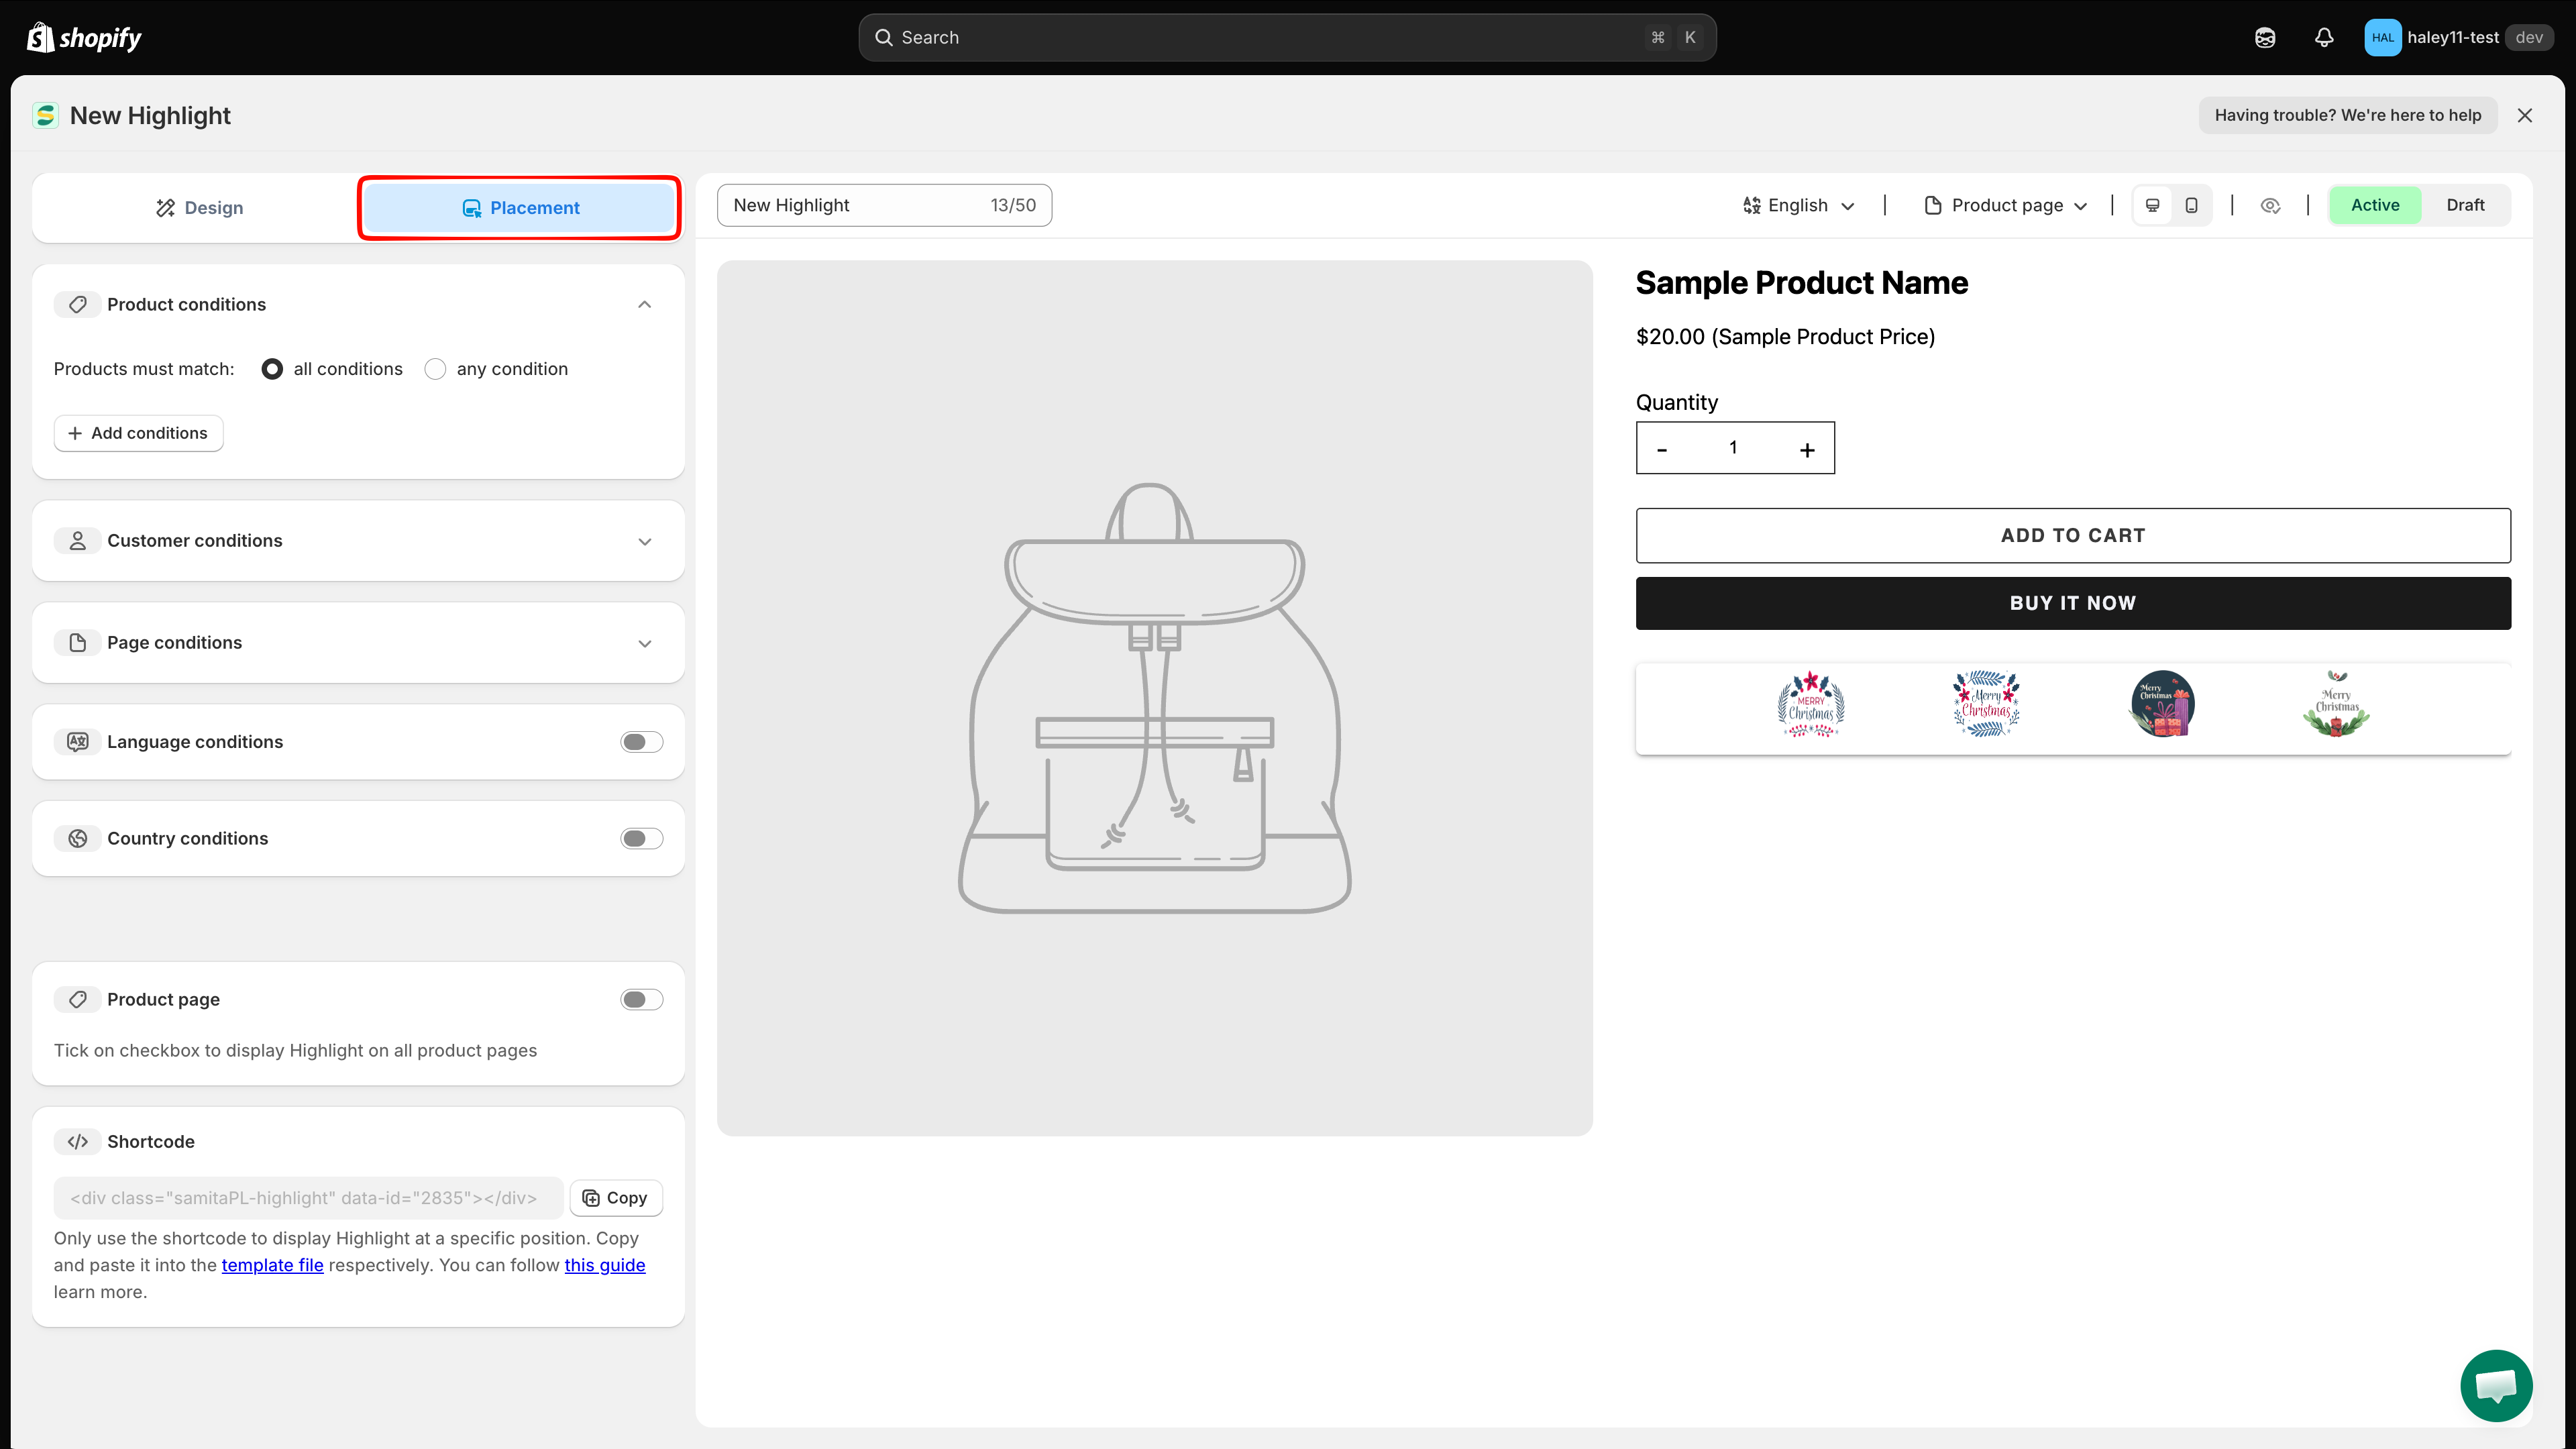Click the app logo beside New Highlight
The image size is (2576, 1449).
pyautogui.click(x=46, y=116)
